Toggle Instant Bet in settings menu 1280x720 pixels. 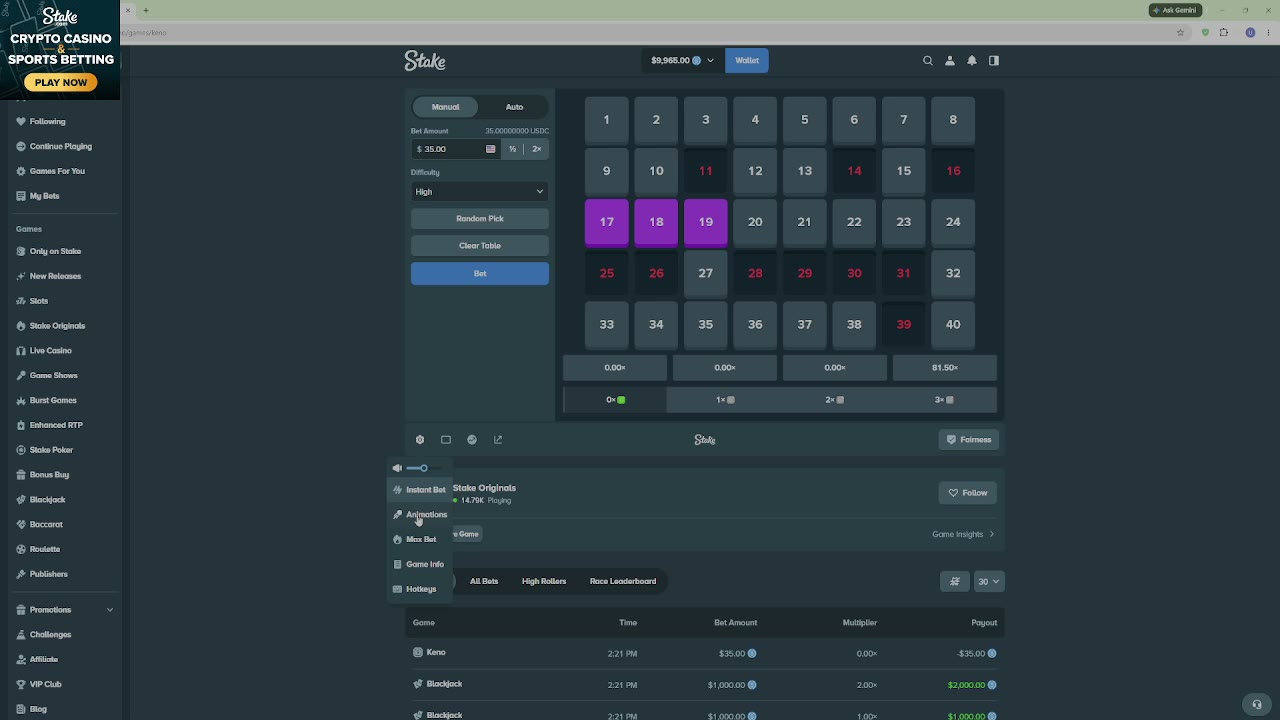pos(419,490)
